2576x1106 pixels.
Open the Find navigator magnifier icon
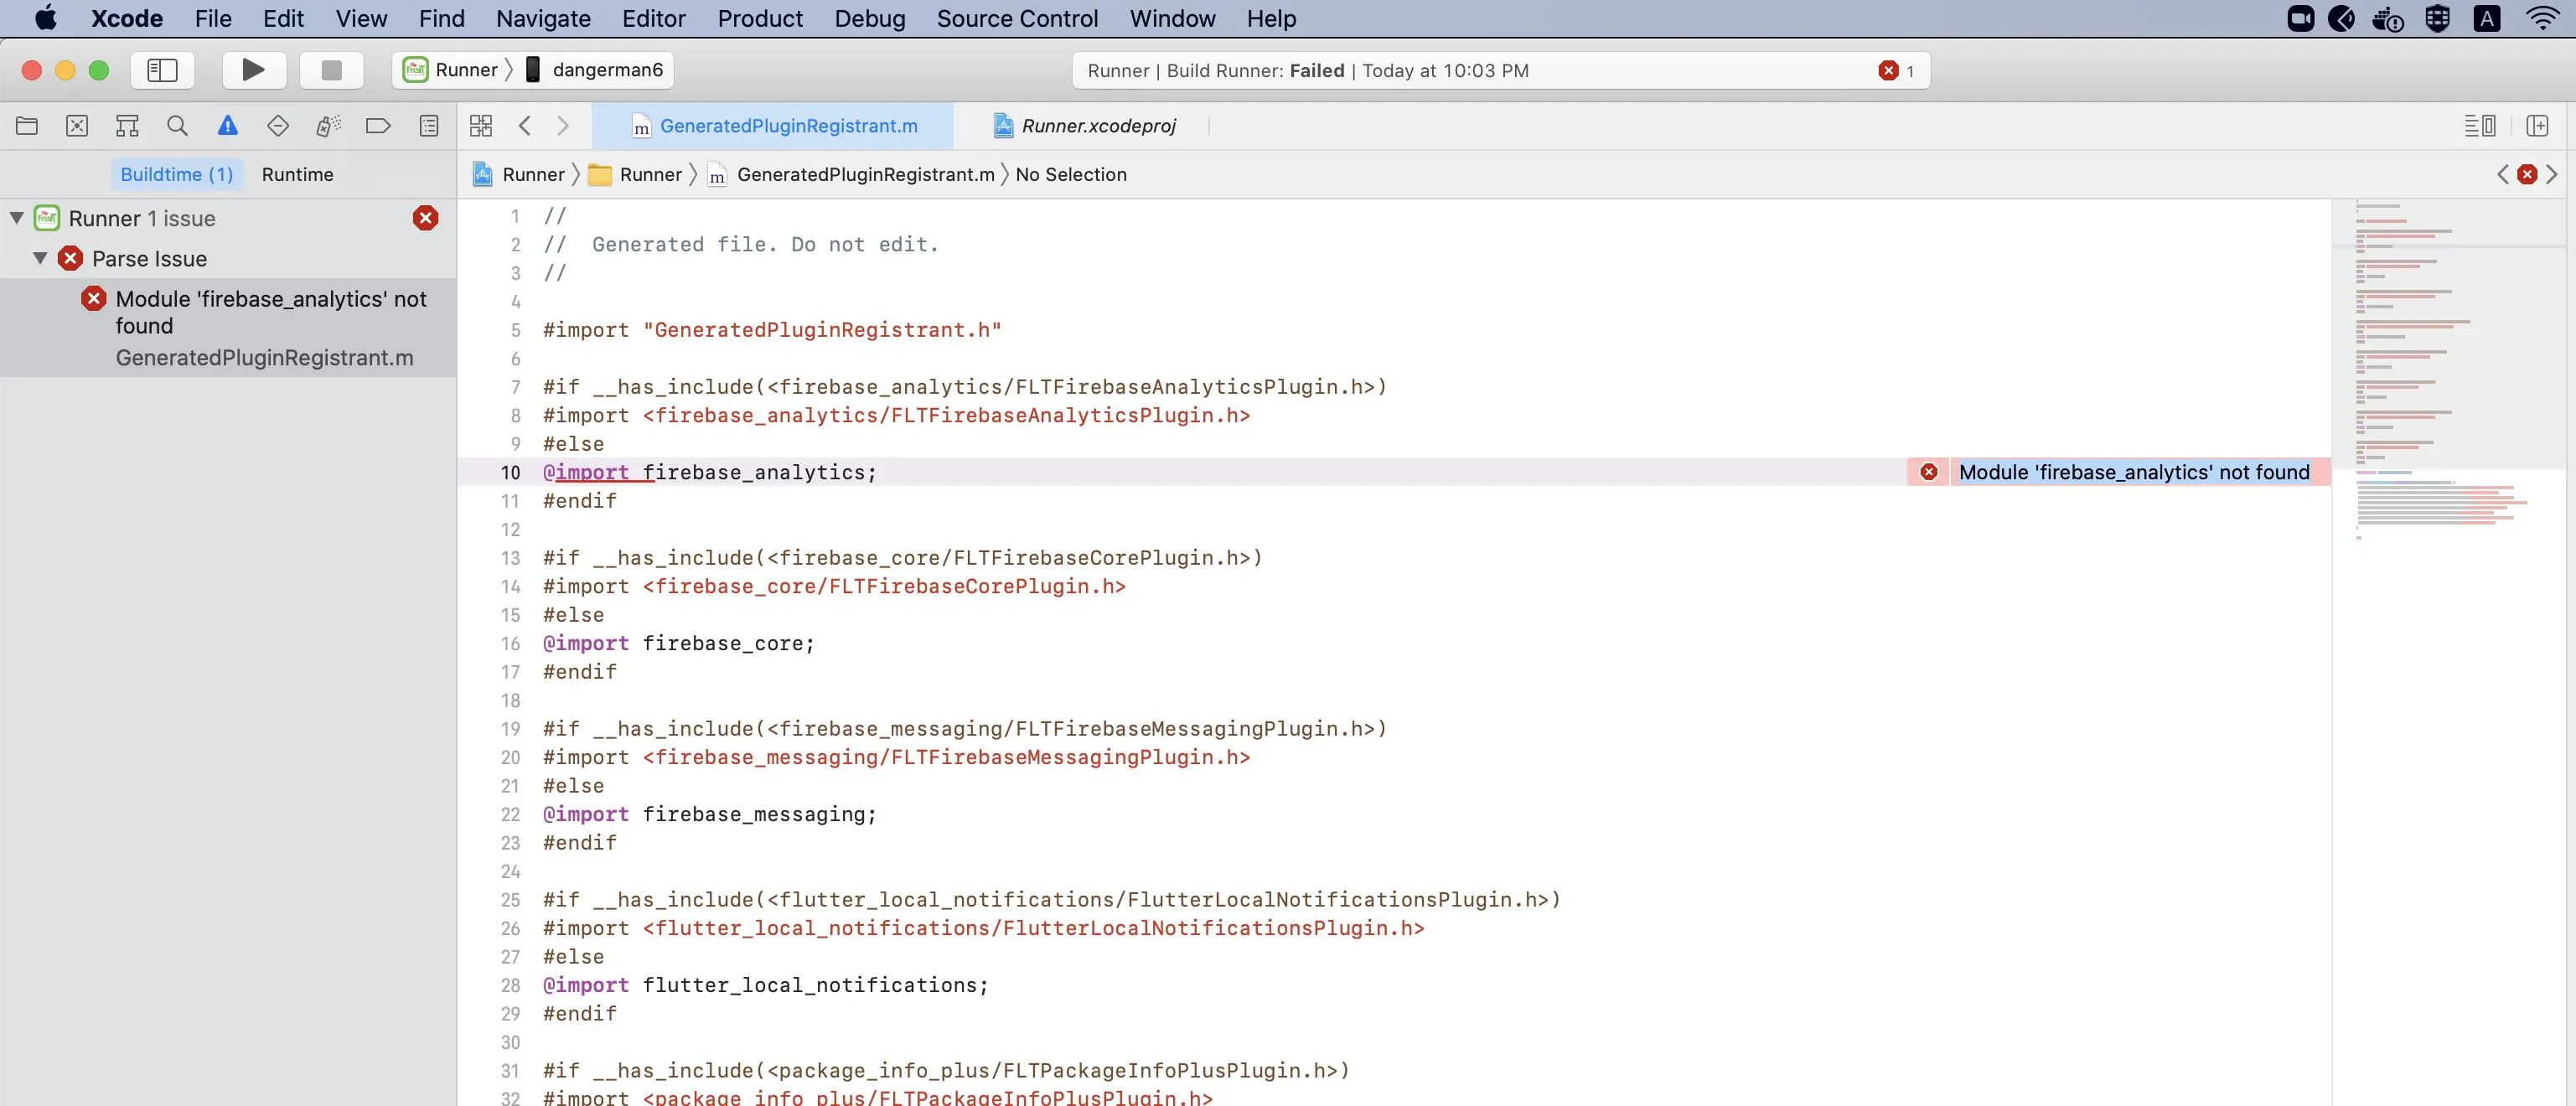point(177,126)
